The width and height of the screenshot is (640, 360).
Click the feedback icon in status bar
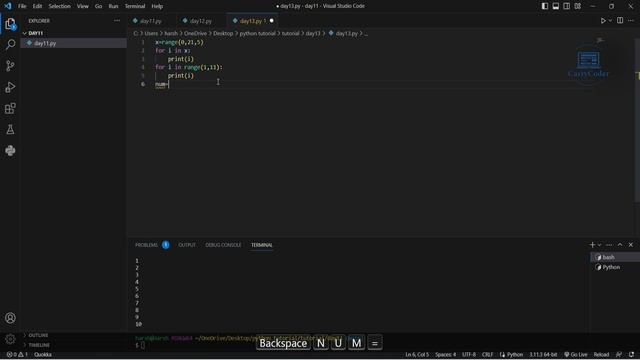pos(619,354)
